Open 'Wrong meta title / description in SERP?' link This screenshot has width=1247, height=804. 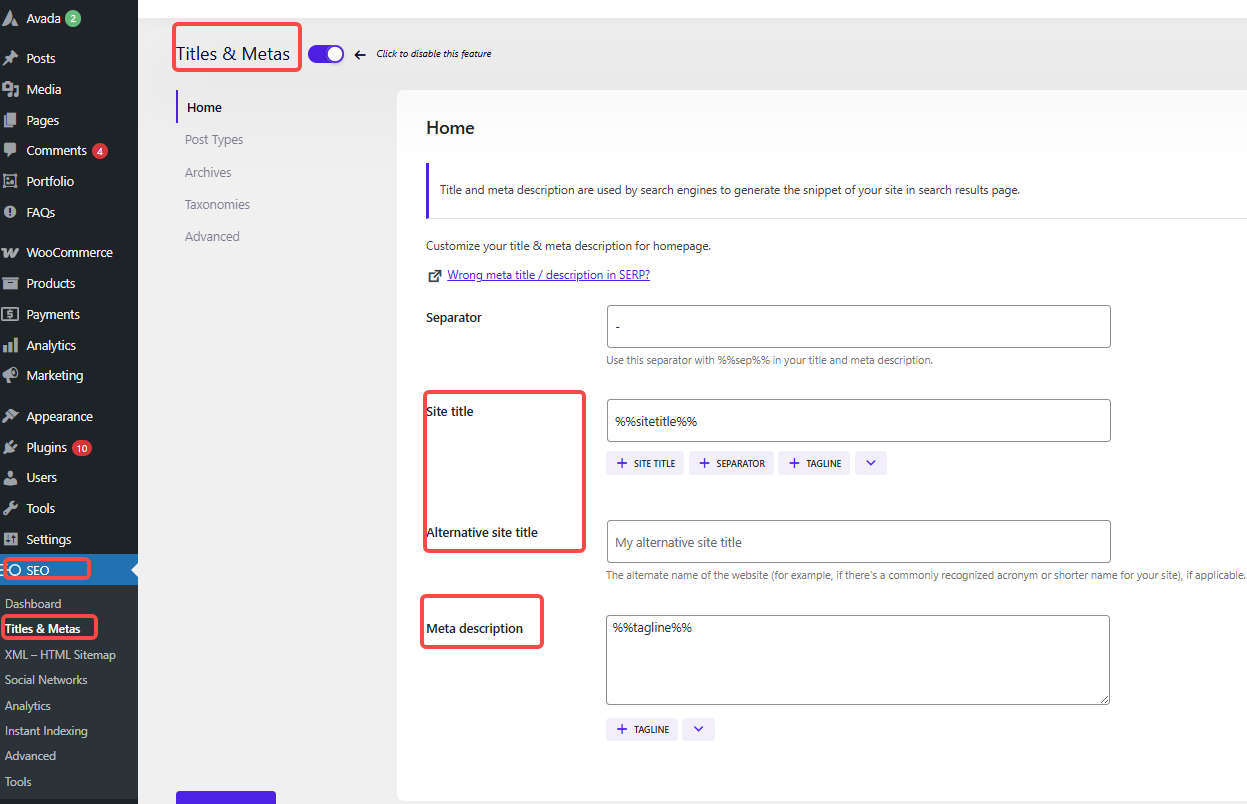pos(548,275)
